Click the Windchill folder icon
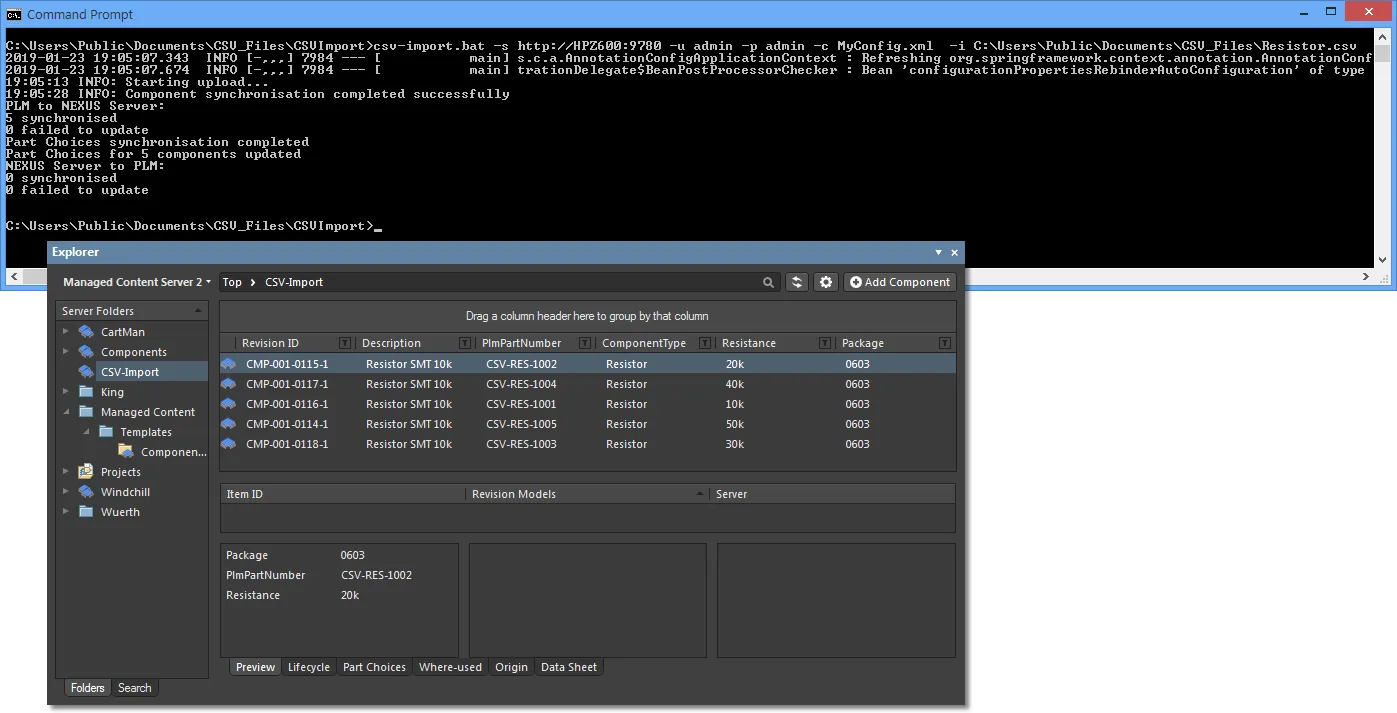The height and width of the screenshot is (713, 1397). coord(85,492)
